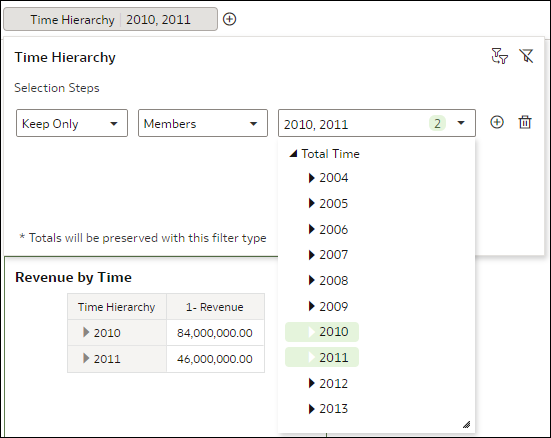Select the 2009 member in list

[x=333, y=306]
